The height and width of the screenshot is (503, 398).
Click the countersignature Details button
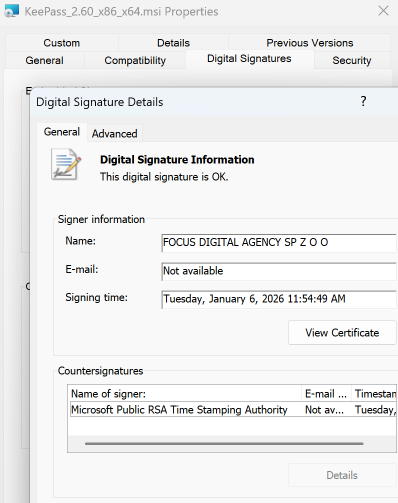[342, 475]
